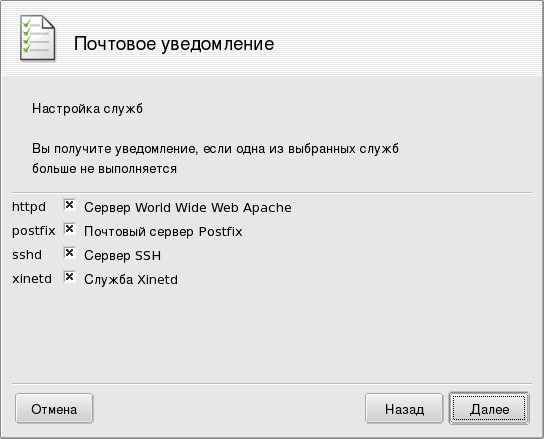The width and height of the screenshot is (544, 439).
Task: Click the 'Почтовый сервер Postfix' description
Action: tap(163, 231)
